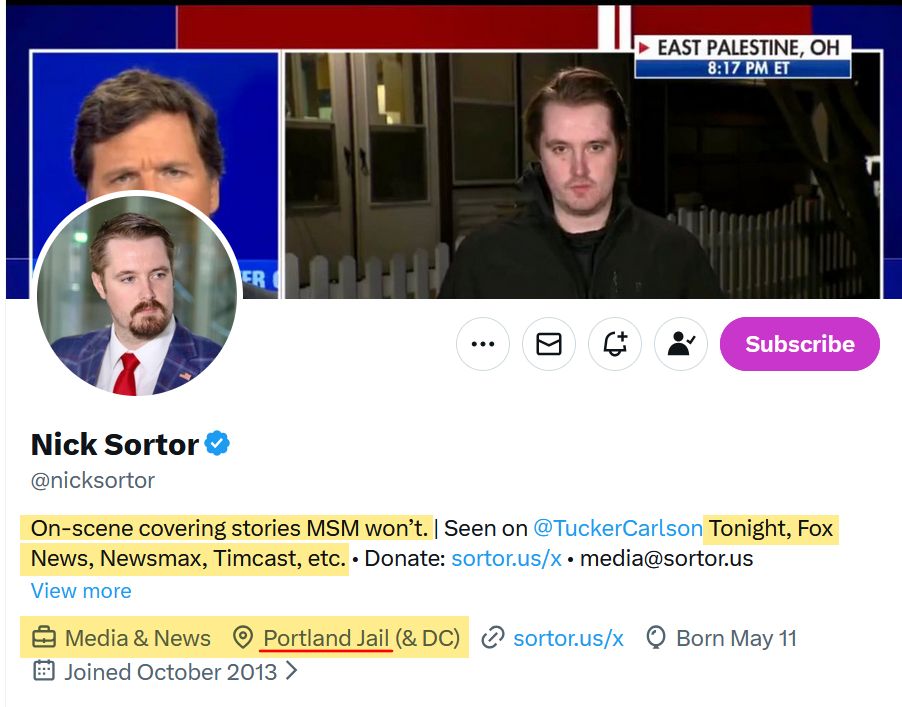Expand bio with View more

click(x=81, y=591)
